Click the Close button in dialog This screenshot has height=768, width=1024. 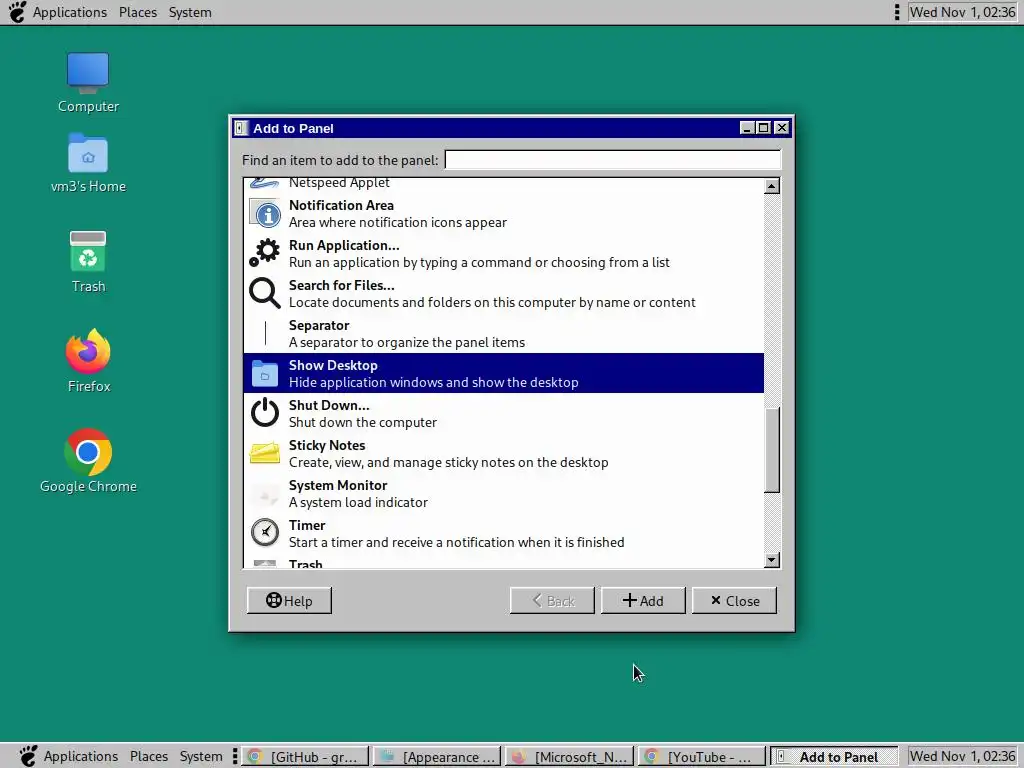735,600
